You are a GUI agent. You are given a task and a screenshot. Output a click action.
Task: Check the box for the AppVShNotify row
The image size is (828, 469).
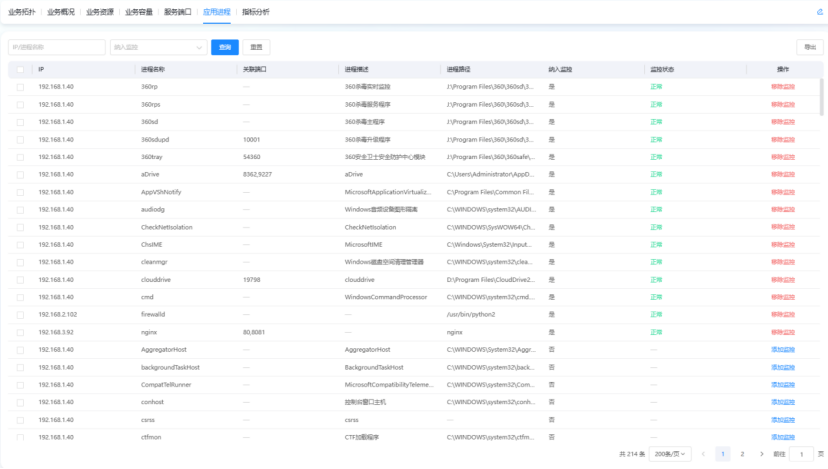point(20,192)
